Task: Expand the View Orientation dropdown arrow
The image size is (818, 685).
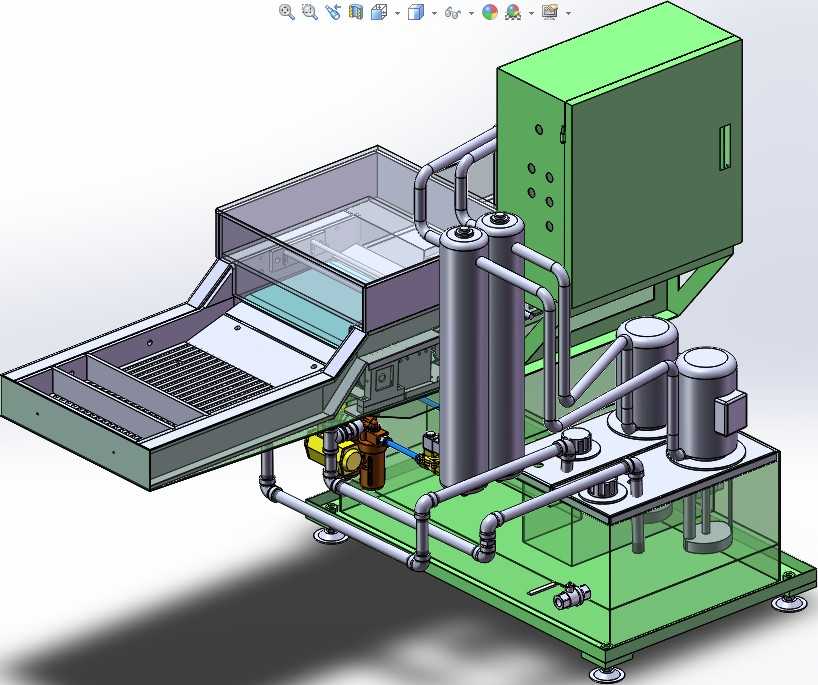Action: point(397,13)
